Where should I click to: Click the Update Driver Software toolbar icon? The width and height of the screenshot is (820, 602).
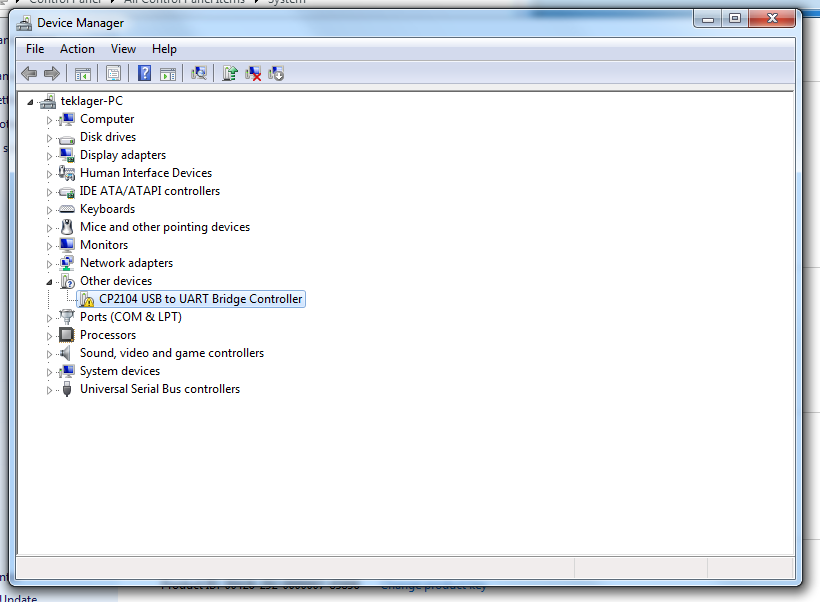228,72
